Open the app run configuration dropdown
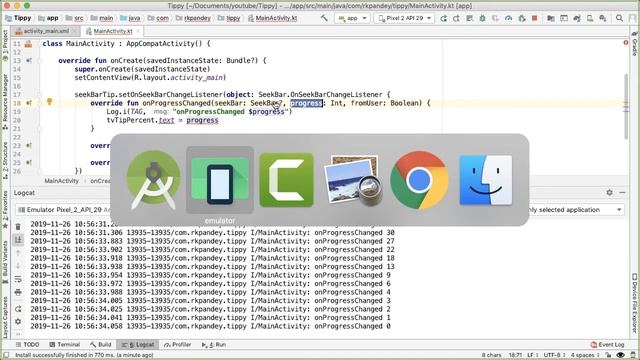Viewport: 640px width, 360px height. coord(352,18)
